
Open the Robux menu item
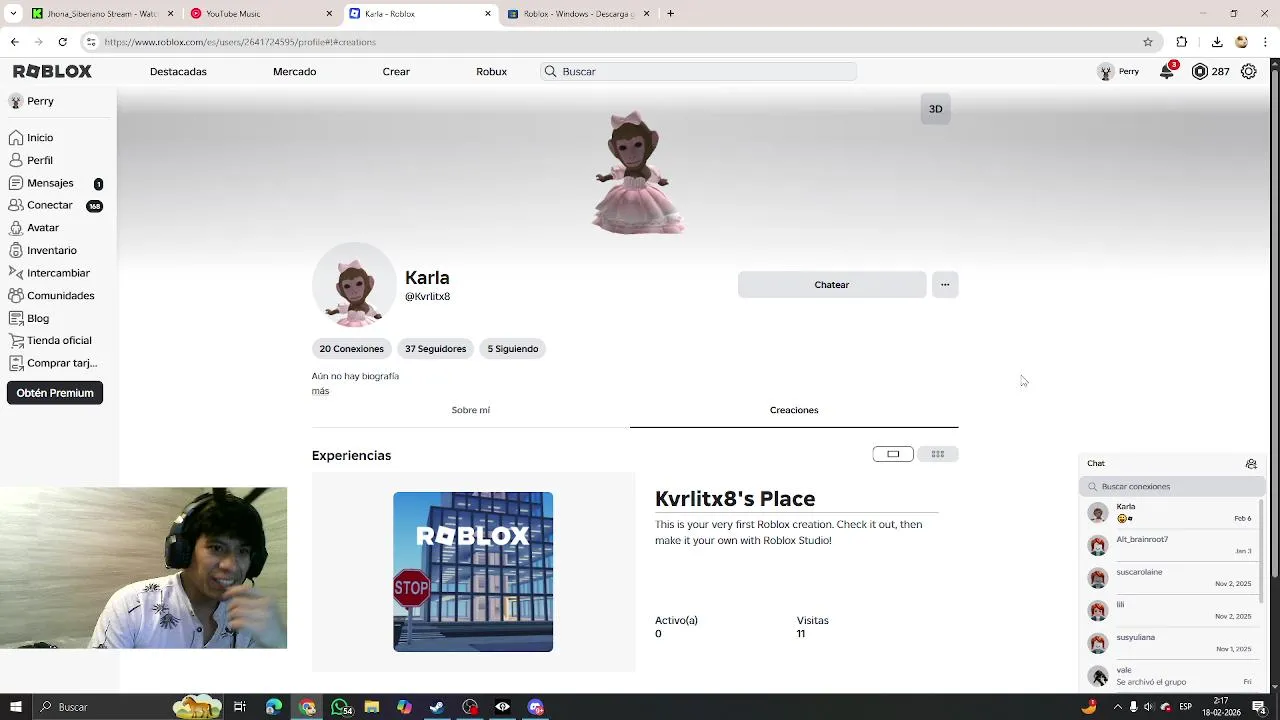pyautogui.click(x=491, y=72)
